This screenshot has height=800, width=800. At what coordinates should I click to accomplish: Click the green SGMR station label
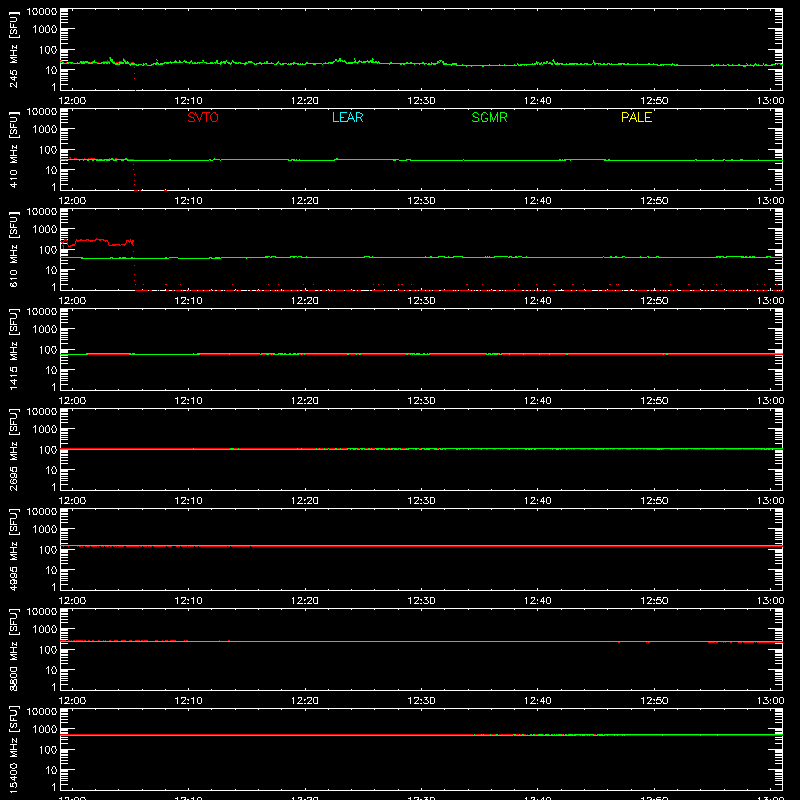click(489, 117)
